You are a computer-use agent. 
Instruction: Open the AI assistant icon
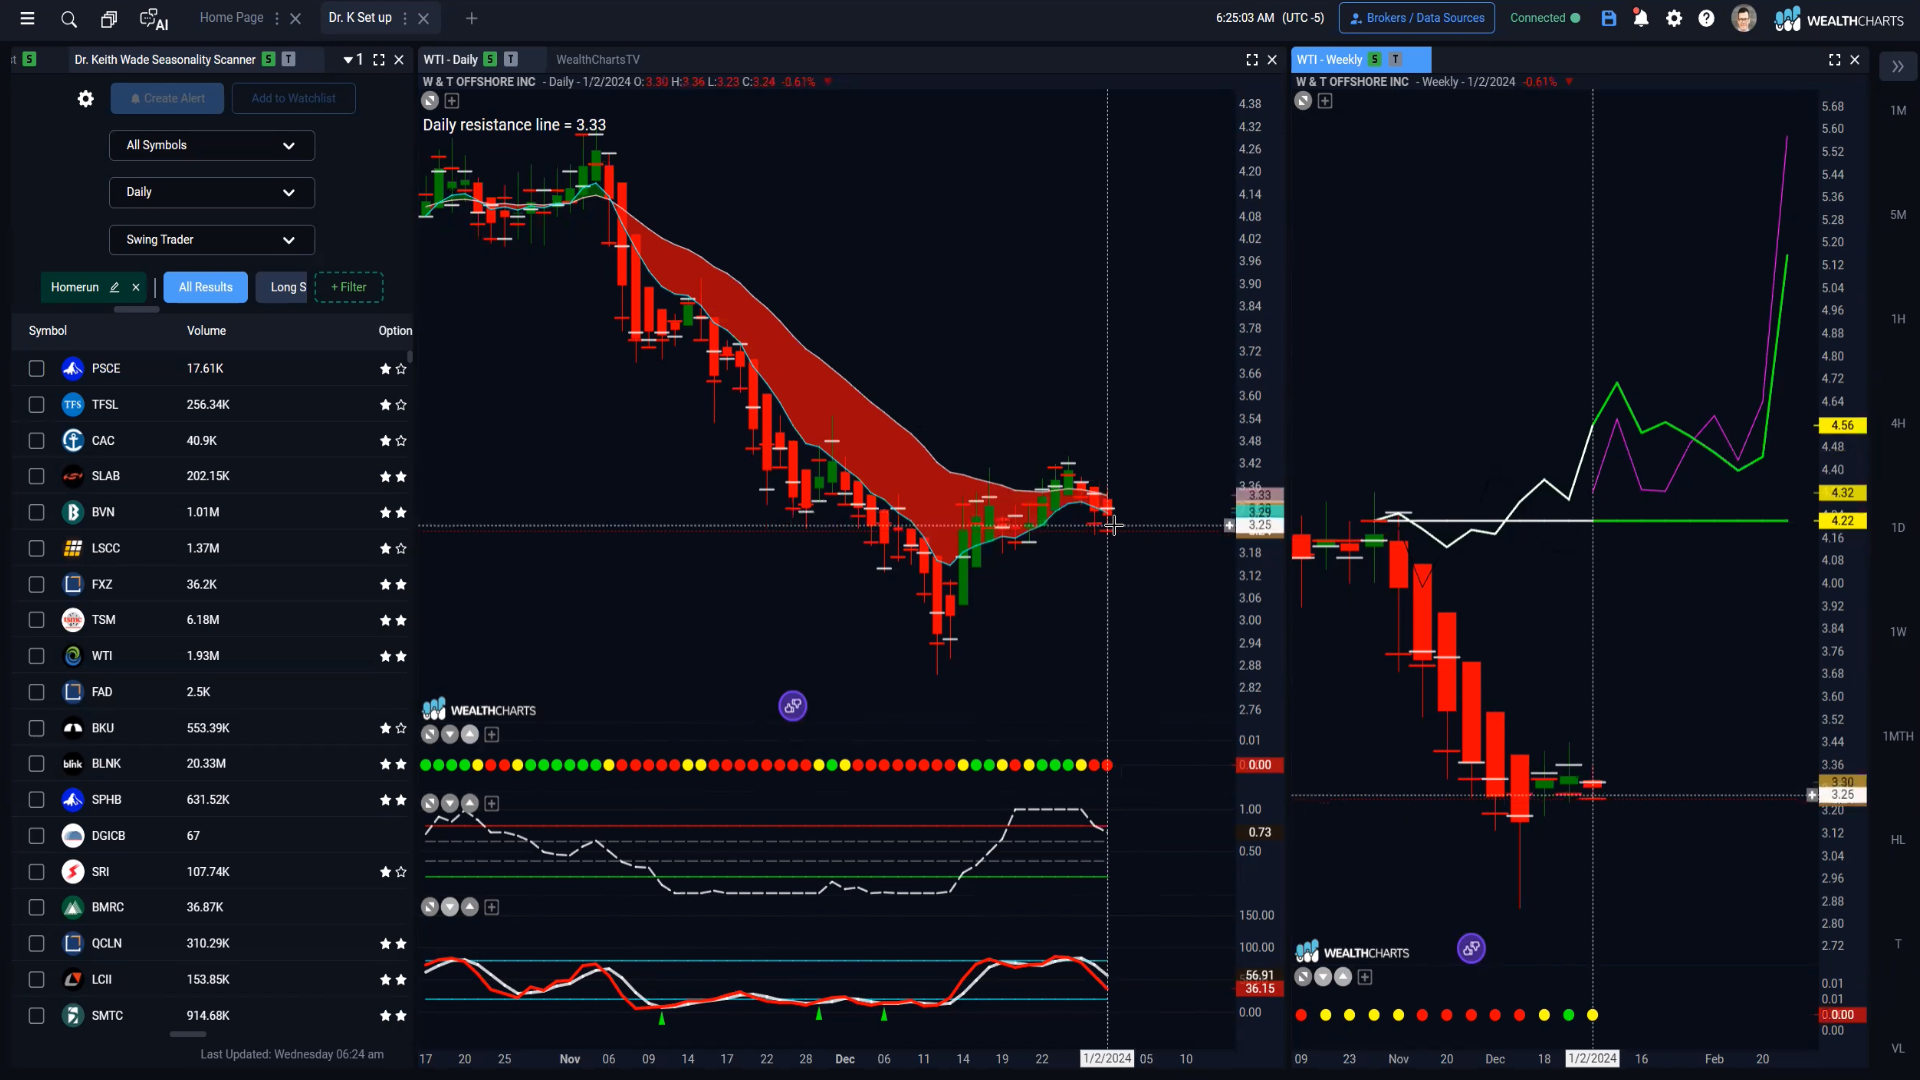point(153,18)
